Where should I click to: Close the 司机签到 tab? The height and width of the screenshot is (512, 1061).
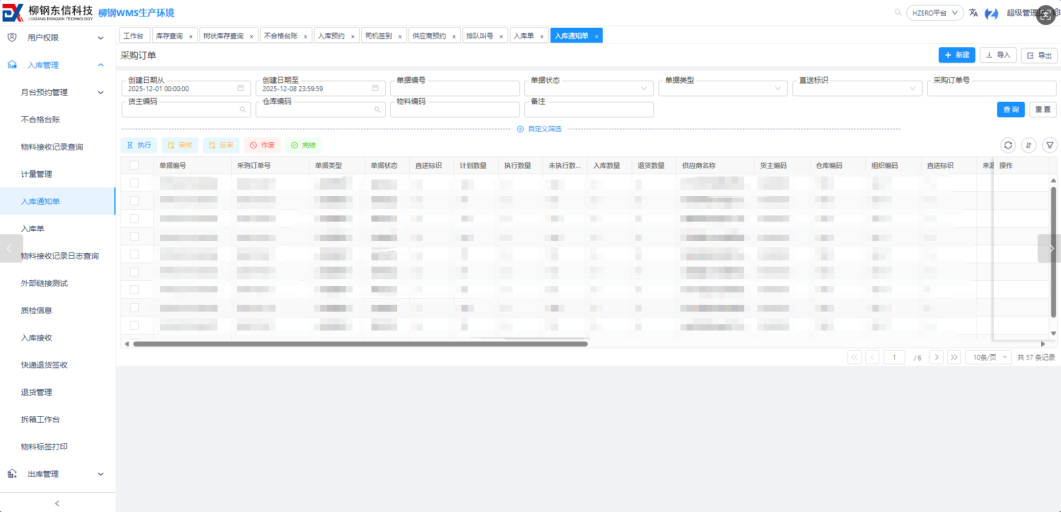click(401, 36)
